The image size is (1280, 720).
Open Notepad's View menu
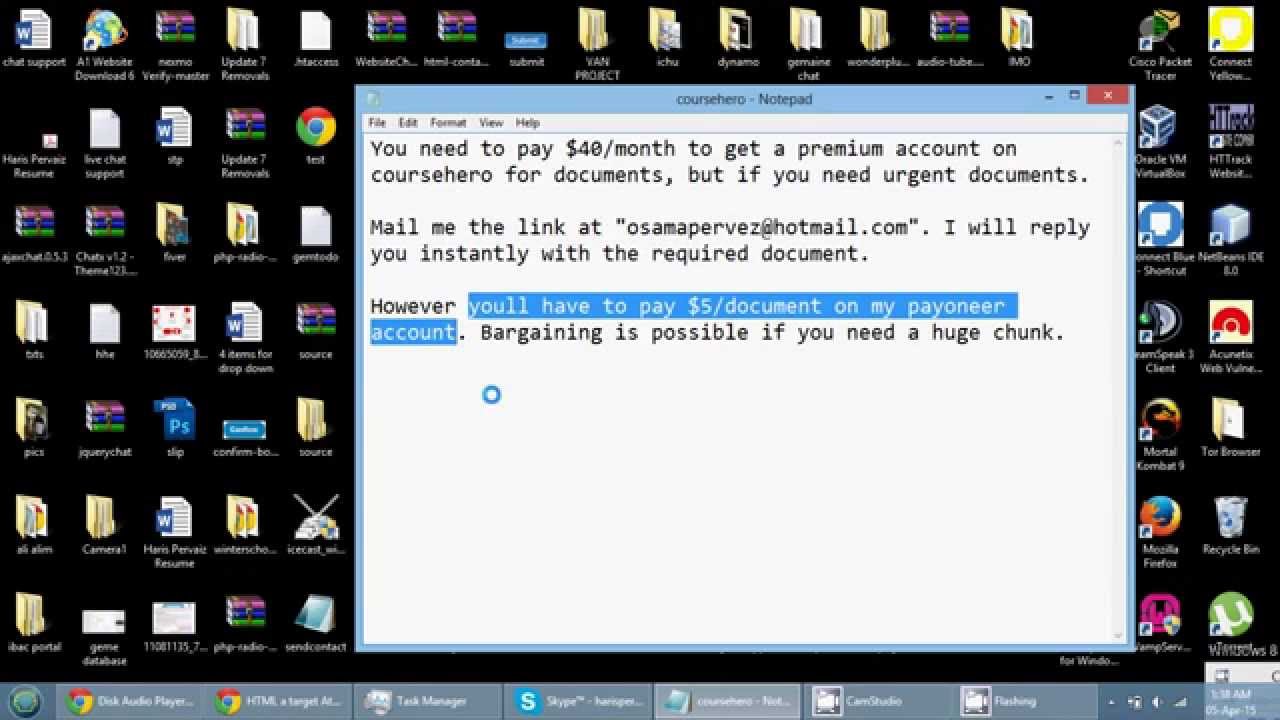click(491, 122)
